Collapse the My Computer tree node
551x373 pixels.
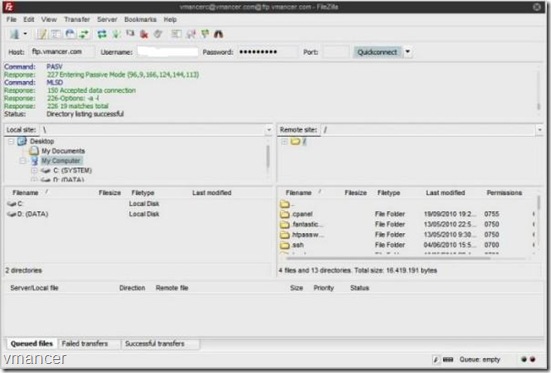tap(22, 161)
